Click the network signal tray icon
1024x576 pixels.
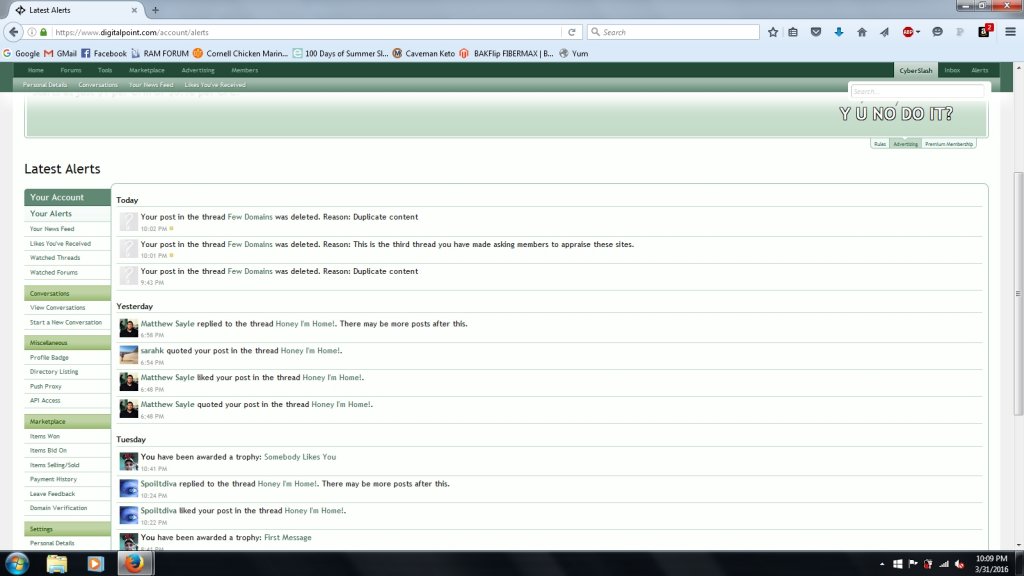coord(944,564)
